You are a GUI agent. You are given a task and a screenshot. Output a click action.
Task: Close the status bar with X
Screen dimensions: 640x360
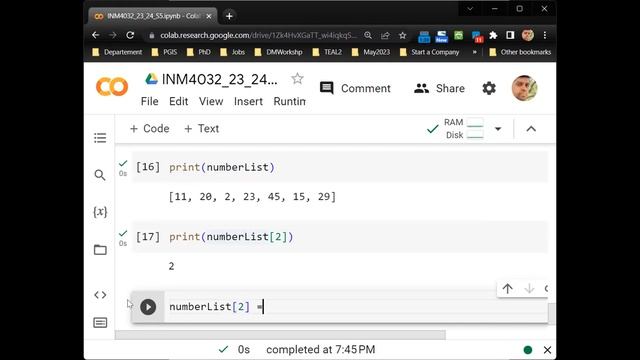tap(547, 350)
